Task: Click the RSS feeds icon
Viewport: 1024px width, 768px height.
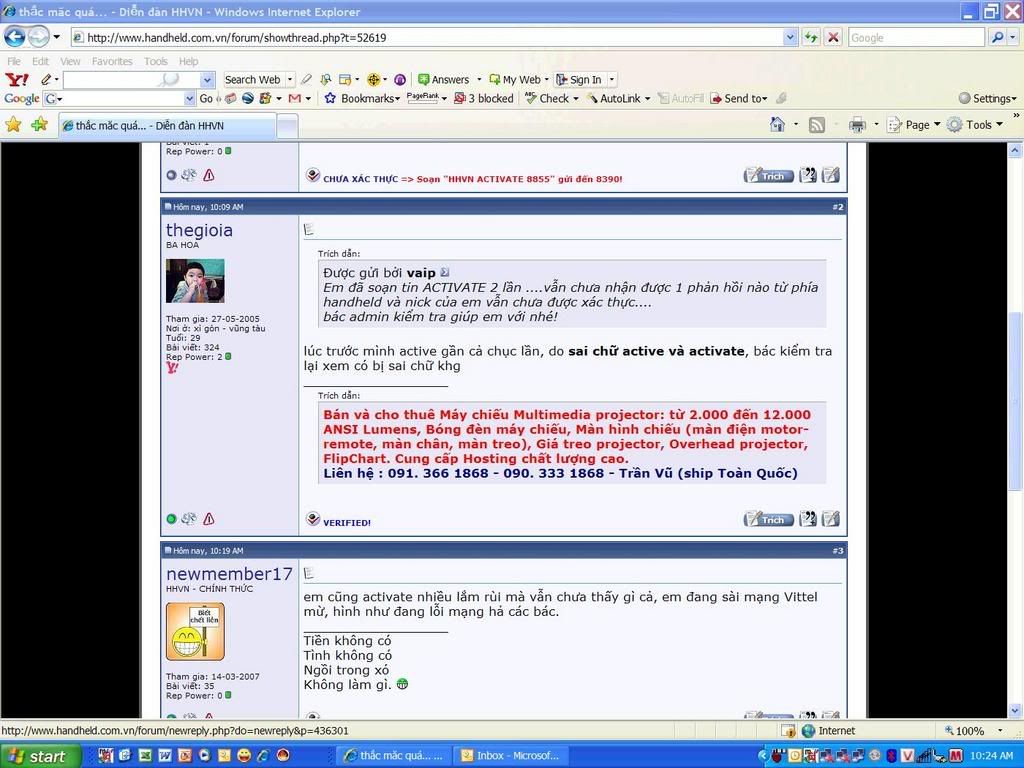Action: point(817,125)
